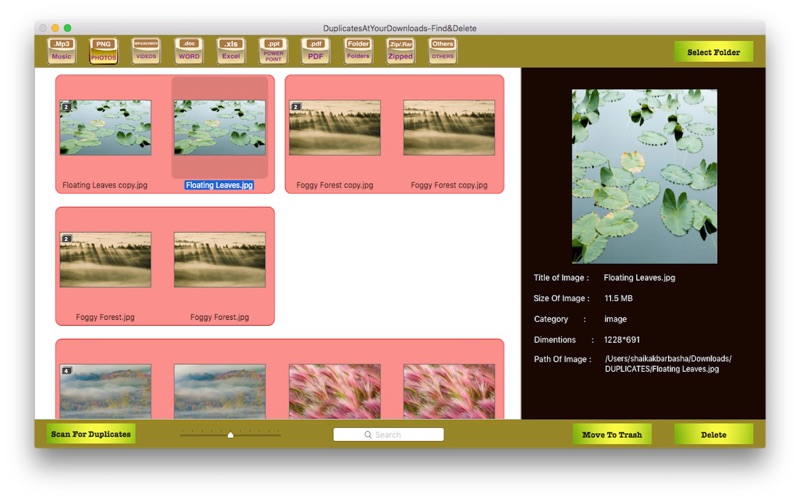The width and height of the screenshot is (800, 500).
Task: Start Scan For Duplicates
Action: click(91, 434)
